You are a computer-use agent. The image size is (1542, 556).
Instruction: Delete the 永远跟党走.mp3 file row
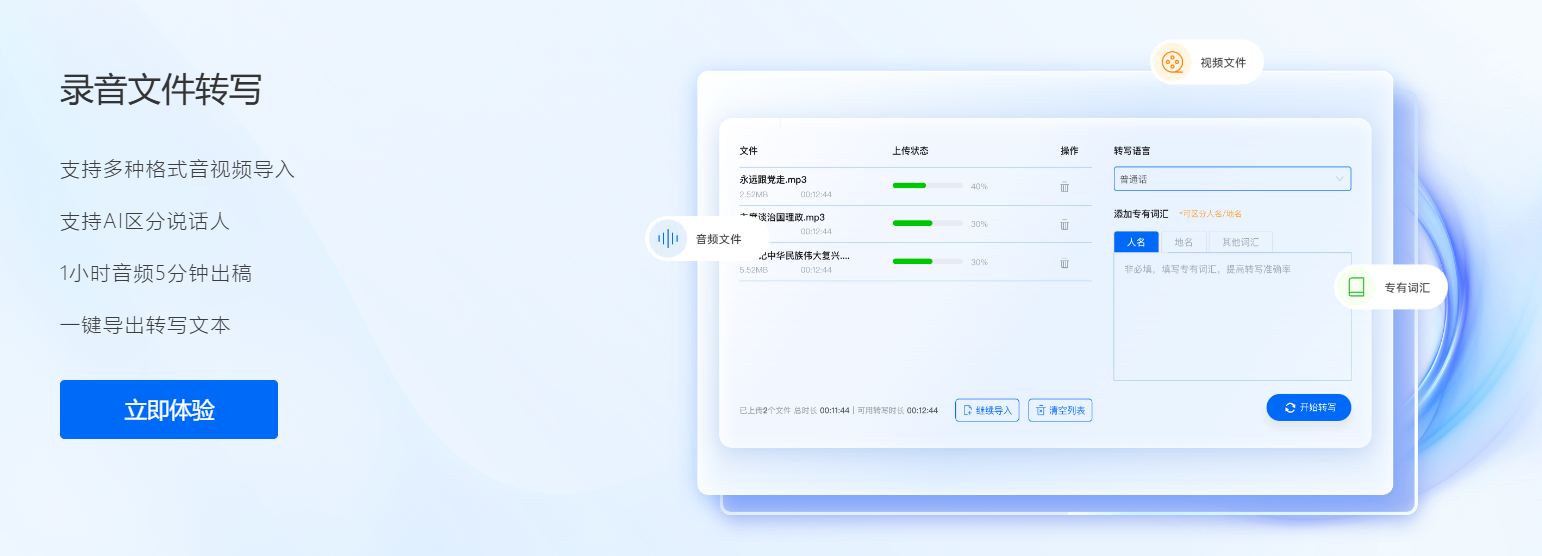1064,186
